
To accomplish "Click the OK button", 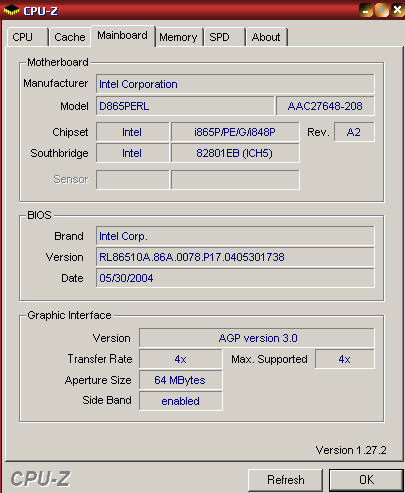I will (x=366, y=480).
